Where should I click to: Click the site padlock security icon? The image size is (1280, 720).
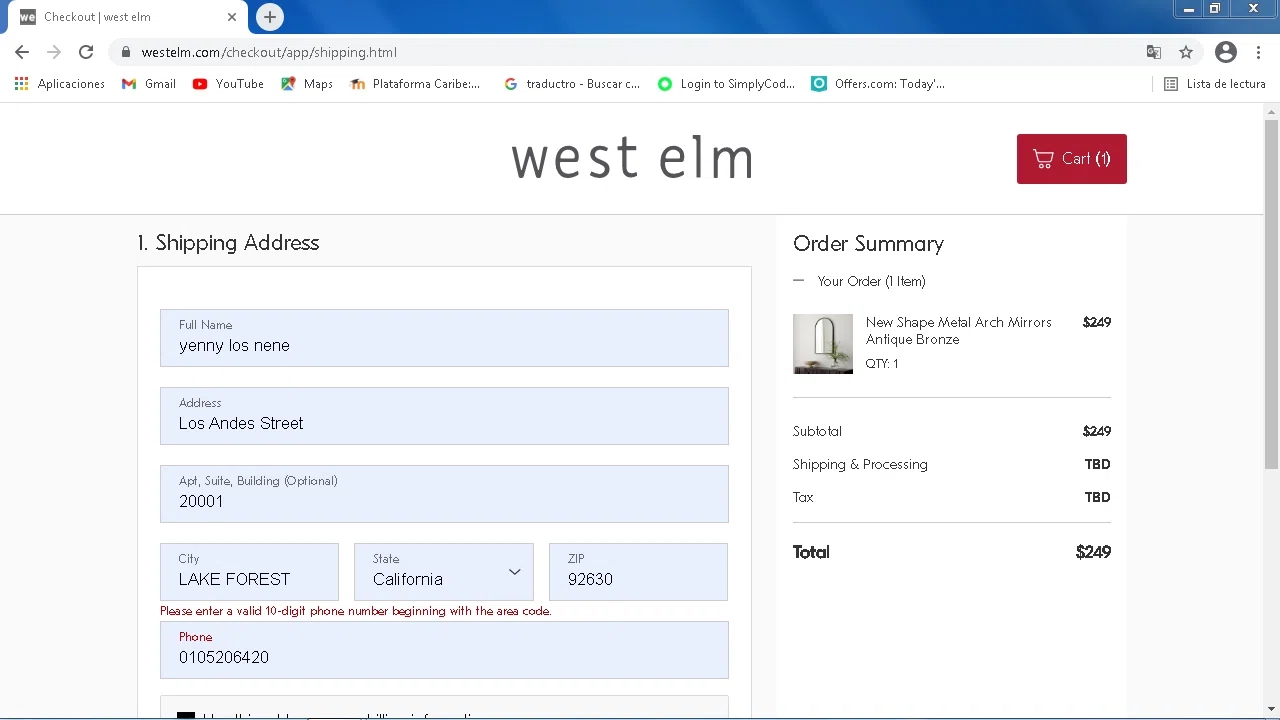point(126,52)
